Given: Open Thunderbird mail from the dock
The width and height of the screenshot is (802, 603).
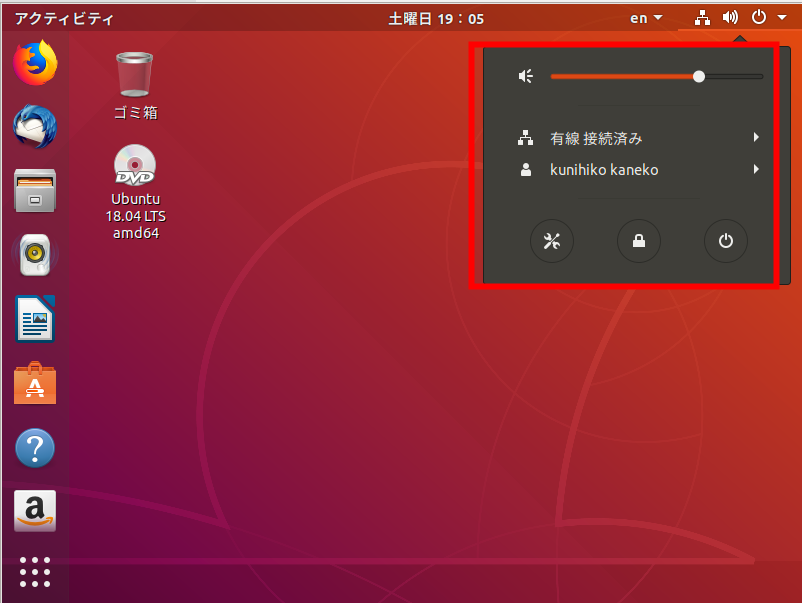Looking at the screenshot, I should coord(35,127).
